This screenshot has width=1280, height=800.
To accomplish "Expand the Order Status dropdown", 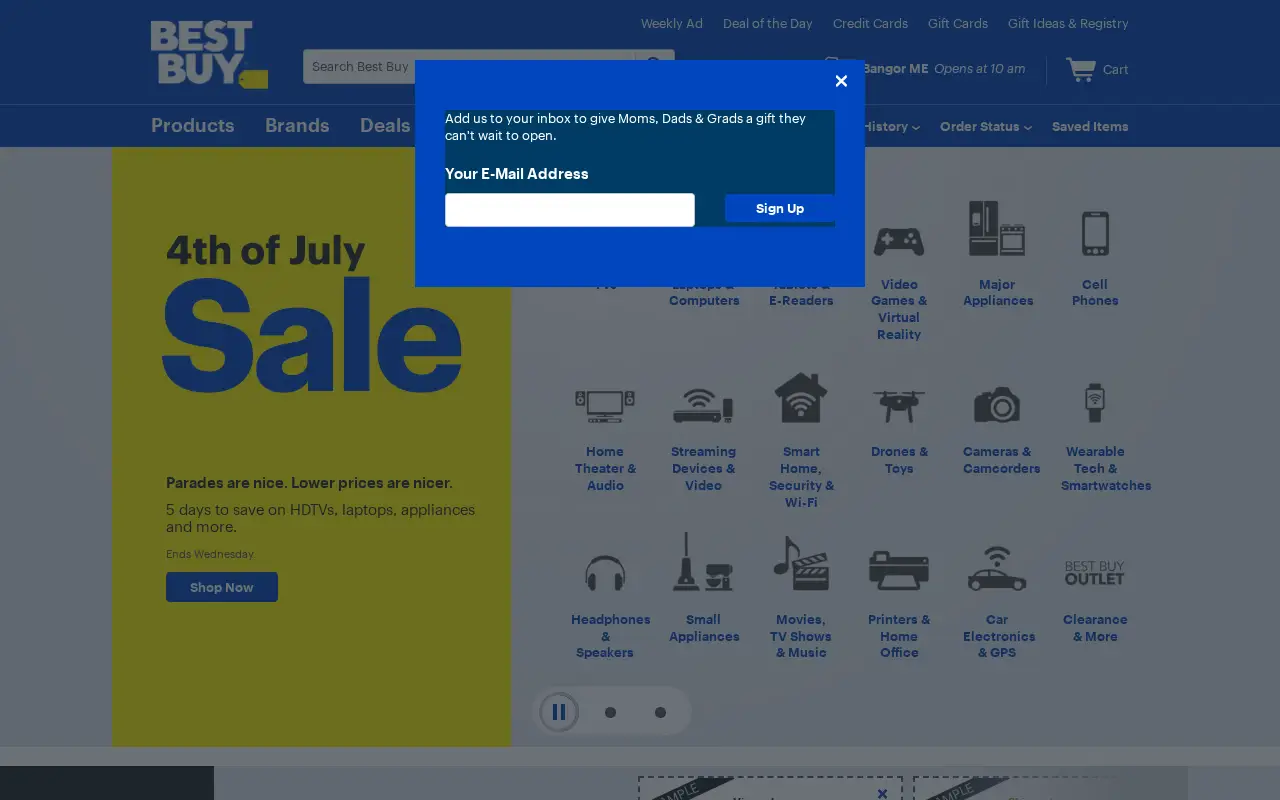I will point(985,126).
